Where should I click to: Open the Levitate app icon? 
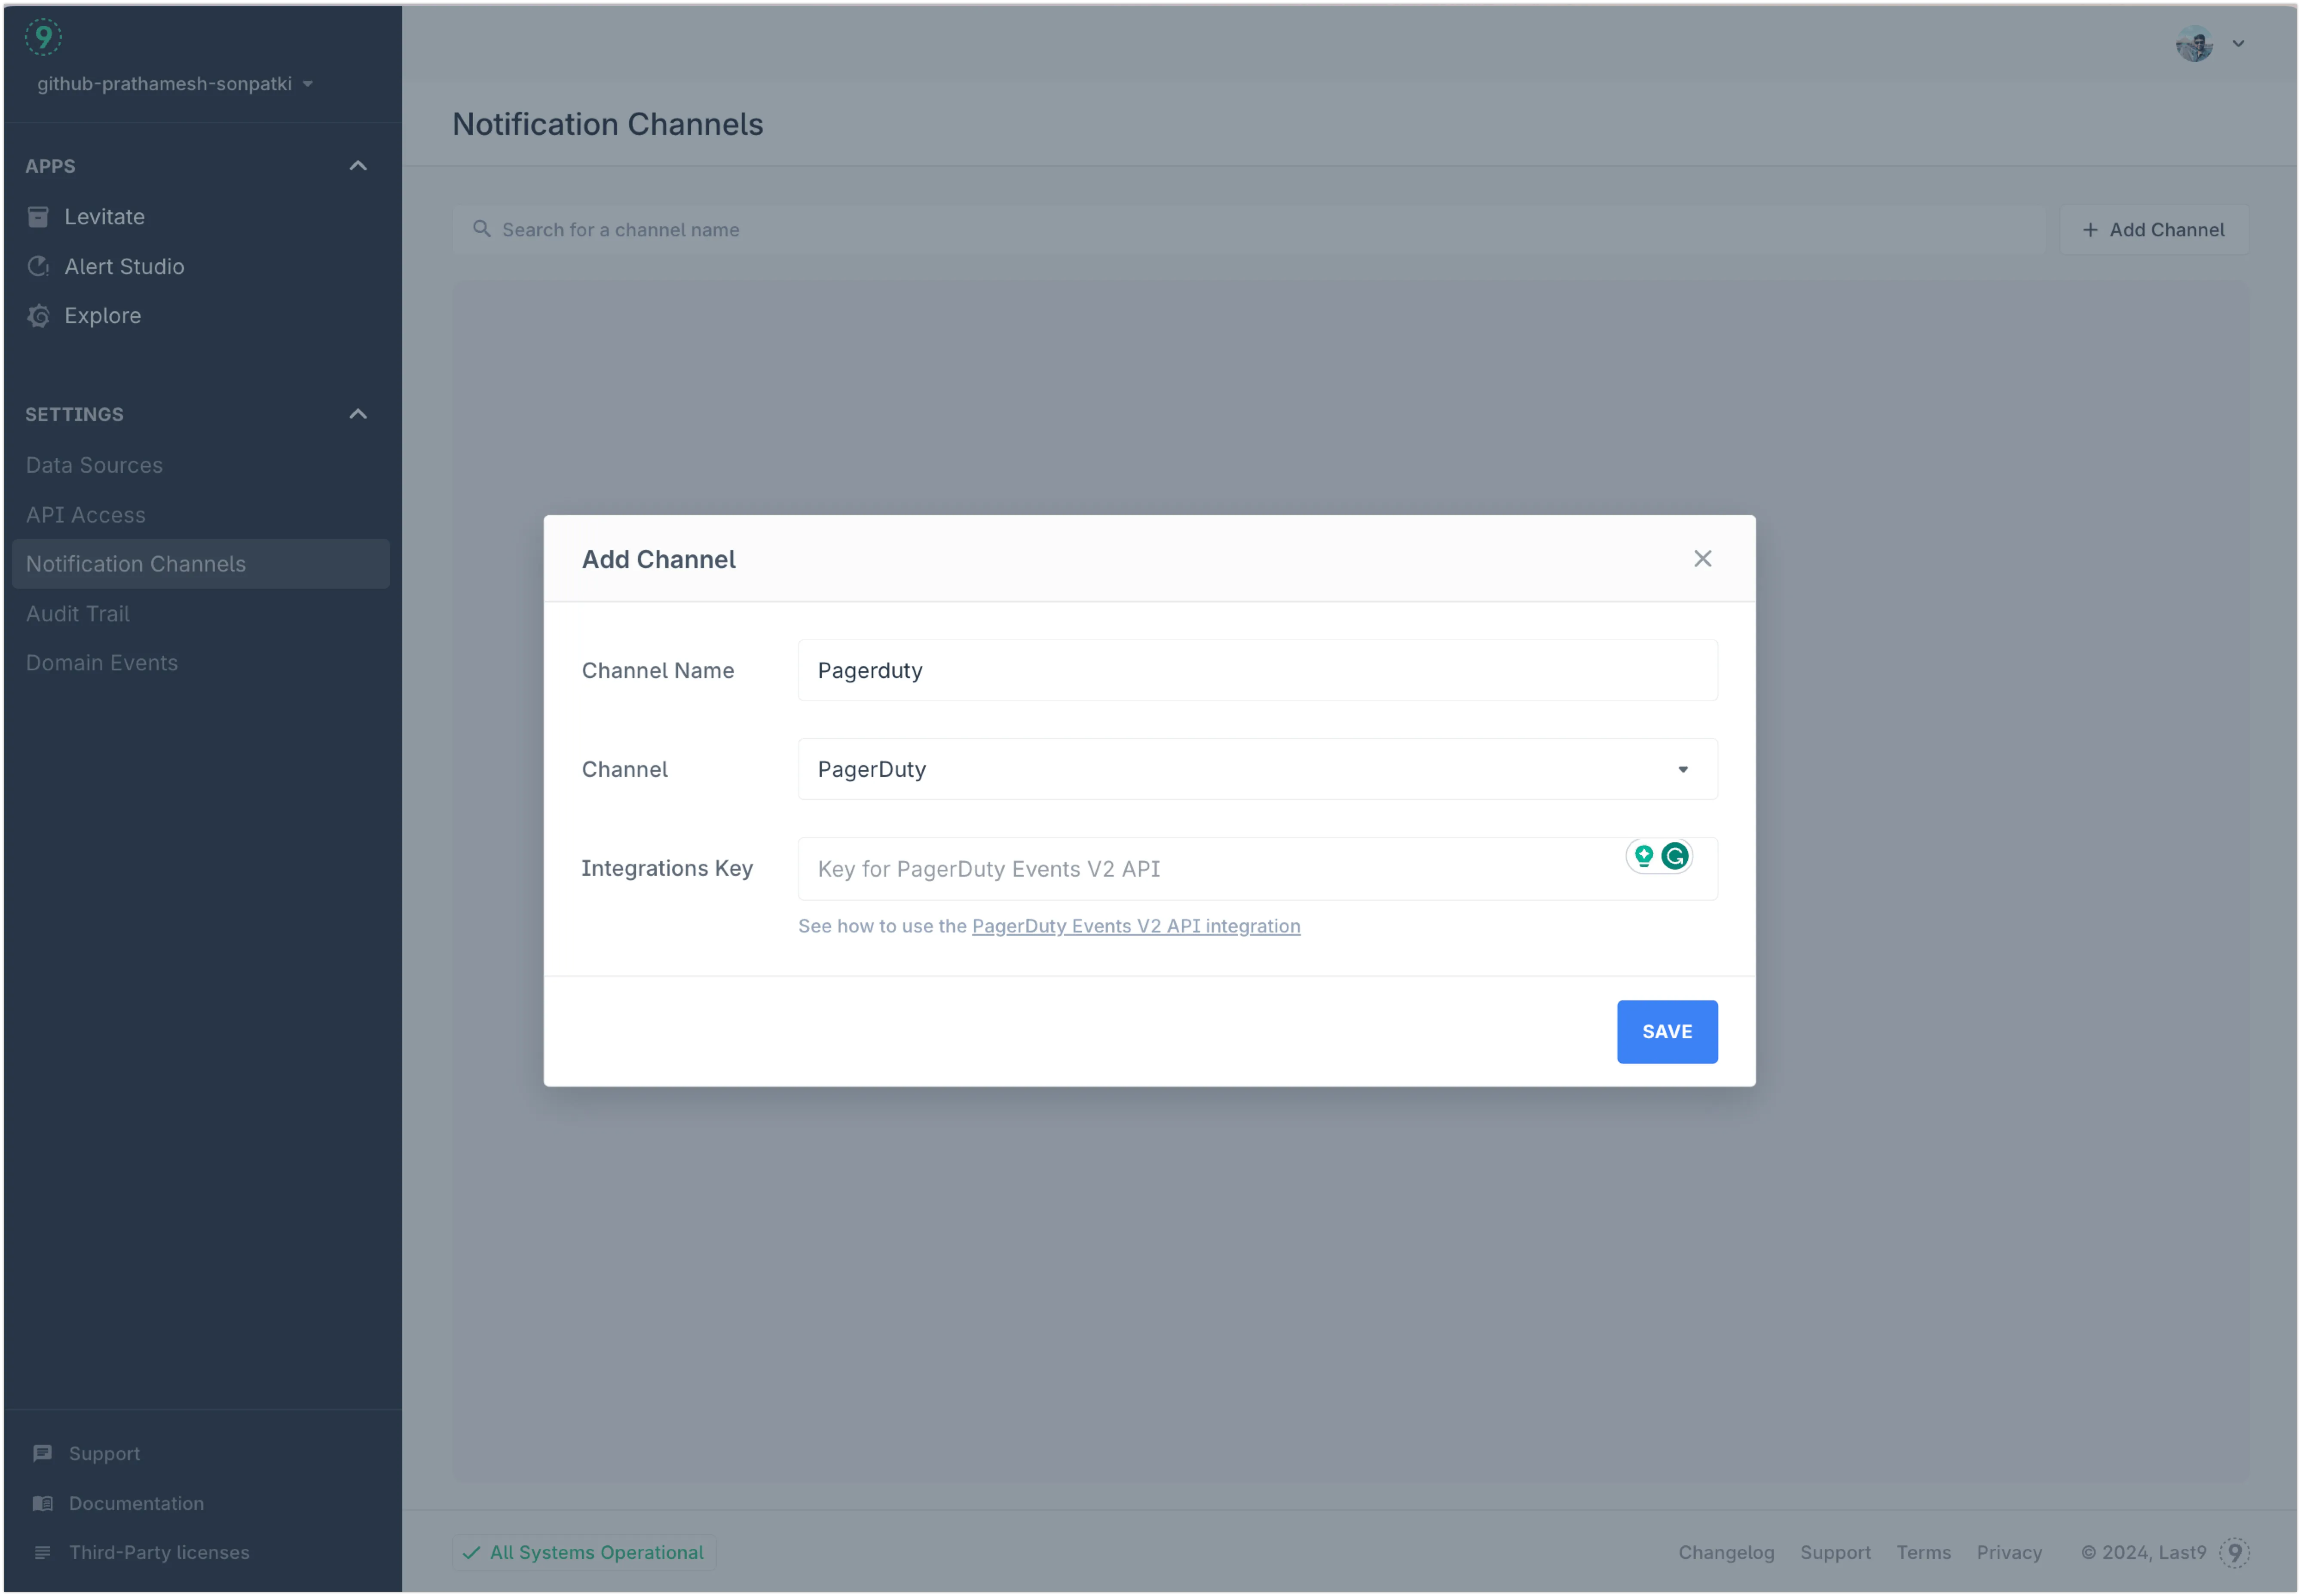click(38, 217)
